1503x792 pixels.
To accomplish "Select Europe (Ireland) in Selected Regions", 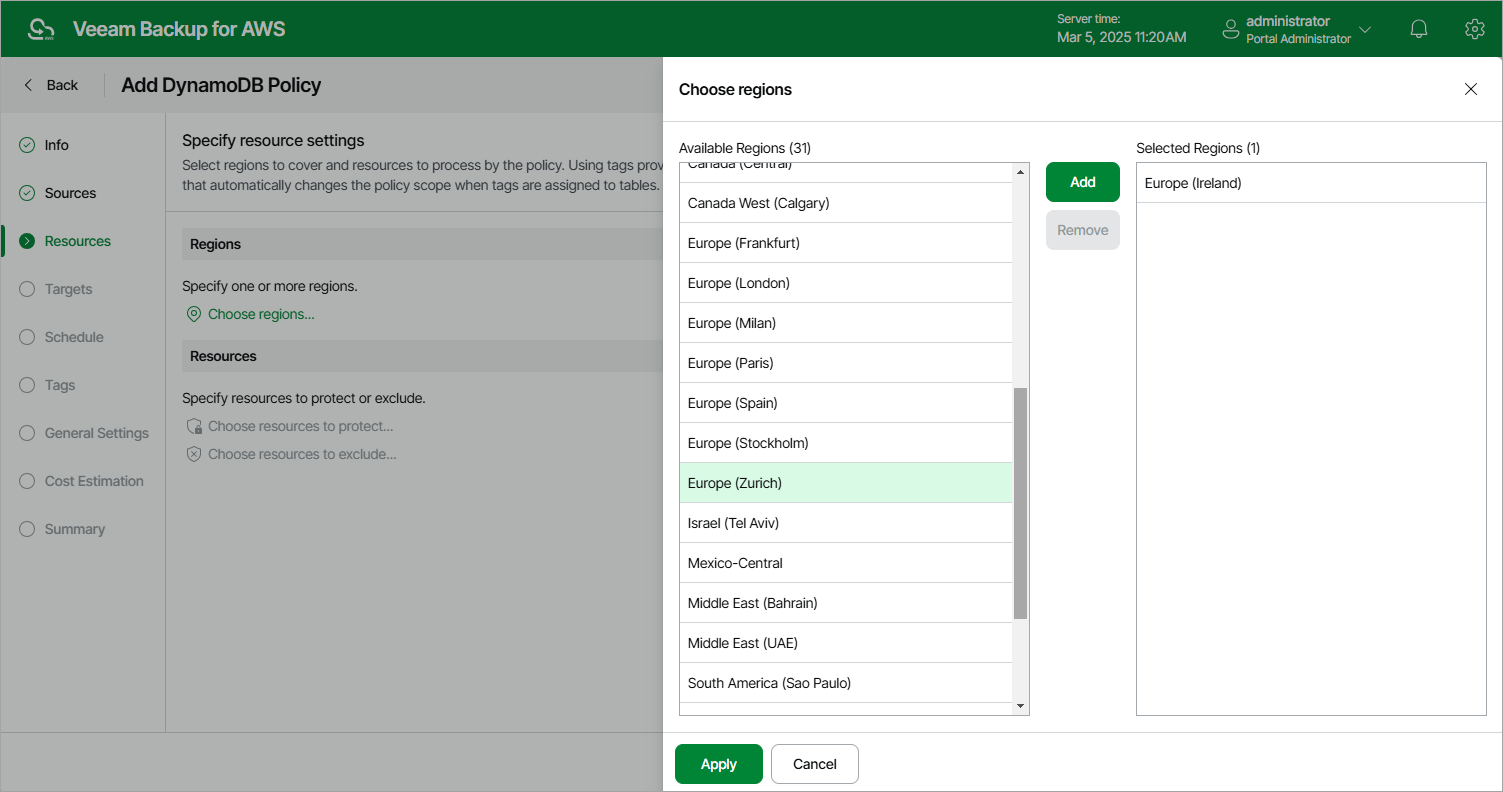I will coord(1193,183).
